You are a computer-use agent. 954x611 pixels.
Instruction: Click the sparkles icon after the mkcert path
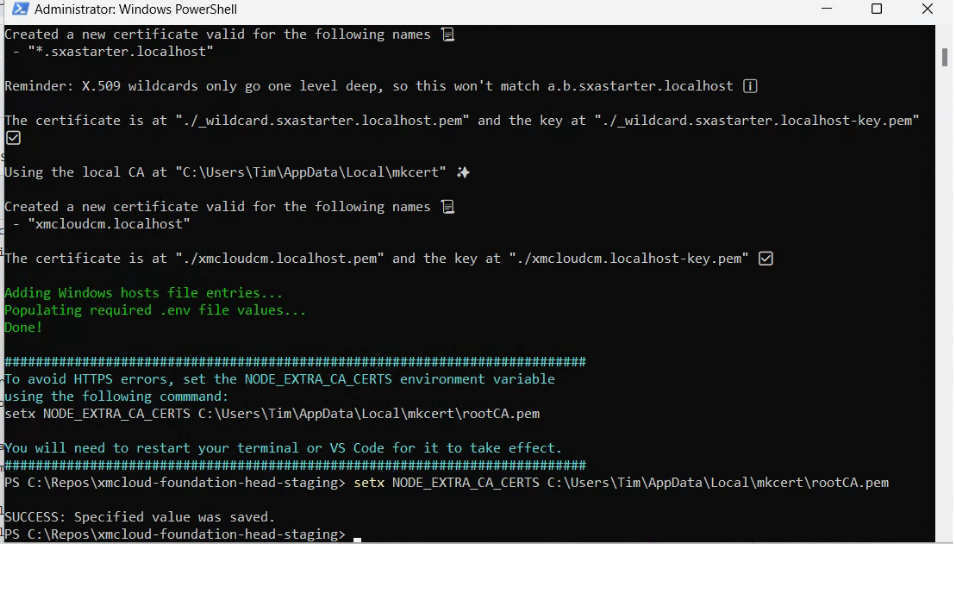tap(463, 172)
